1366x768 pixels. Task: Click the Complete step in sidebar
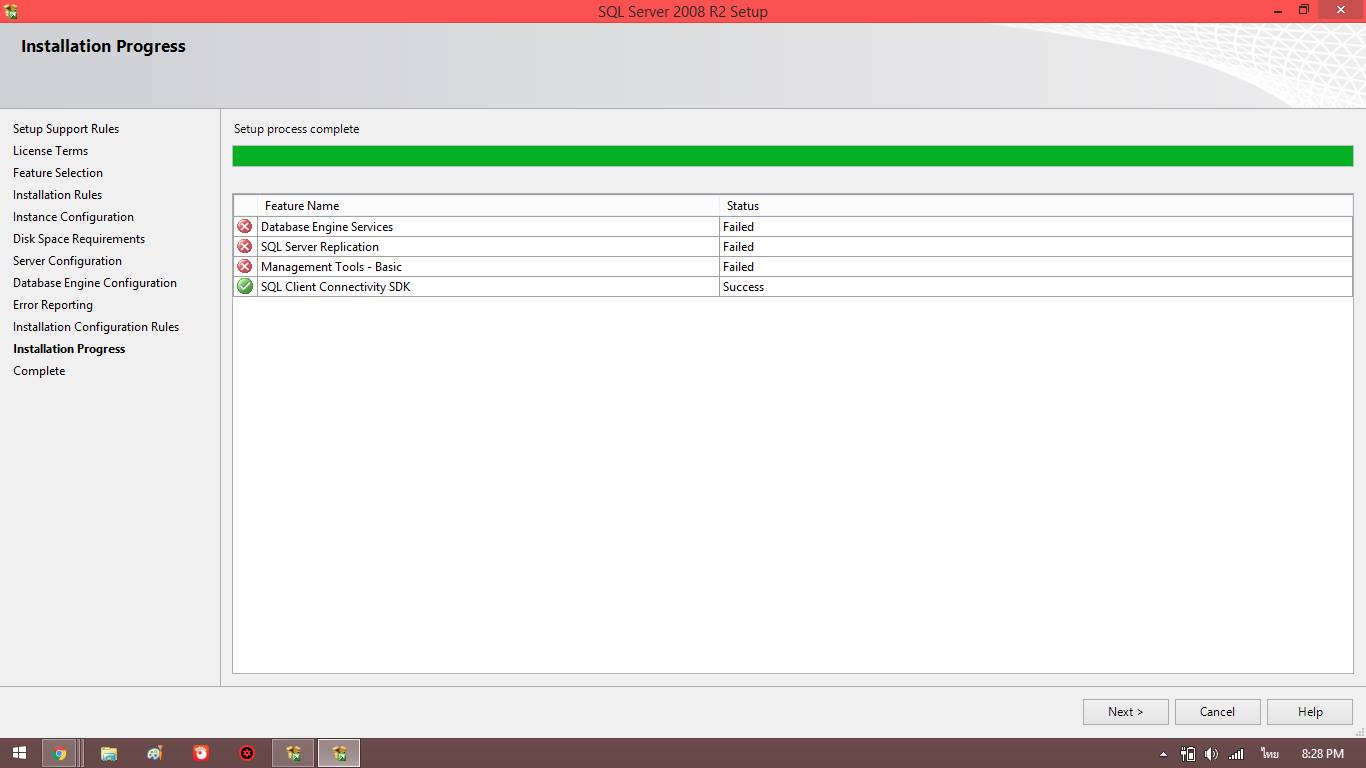39,371
